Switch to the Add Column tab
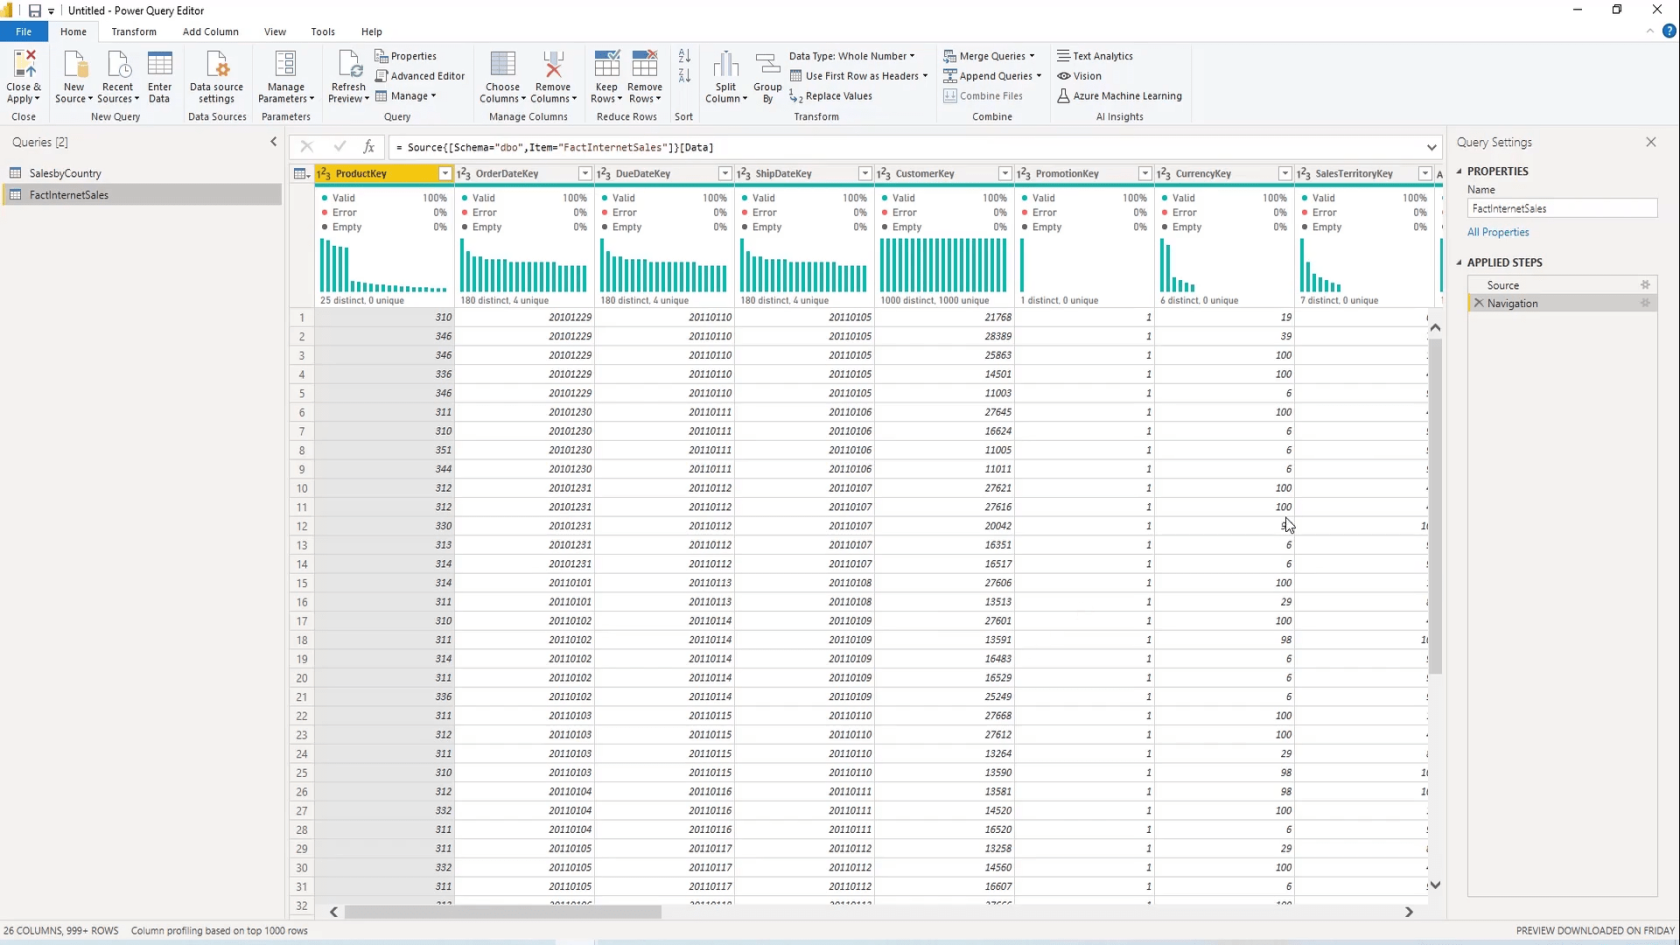This screenshot has width=1680, height=945. point(211,32)
